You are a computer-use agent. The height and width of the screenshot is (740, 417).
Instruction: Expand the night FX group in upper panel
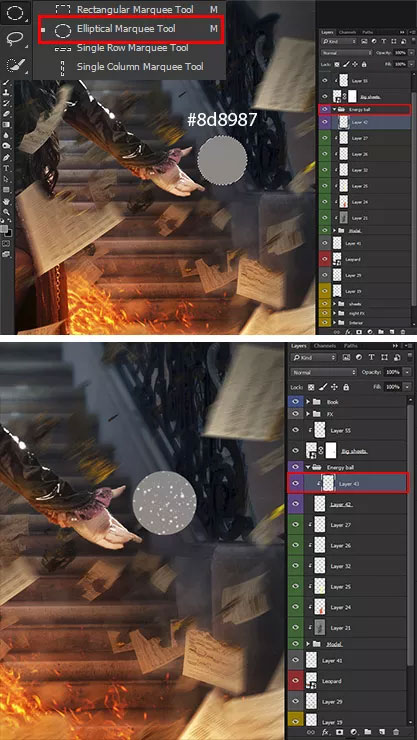click(x=334, y=313)
